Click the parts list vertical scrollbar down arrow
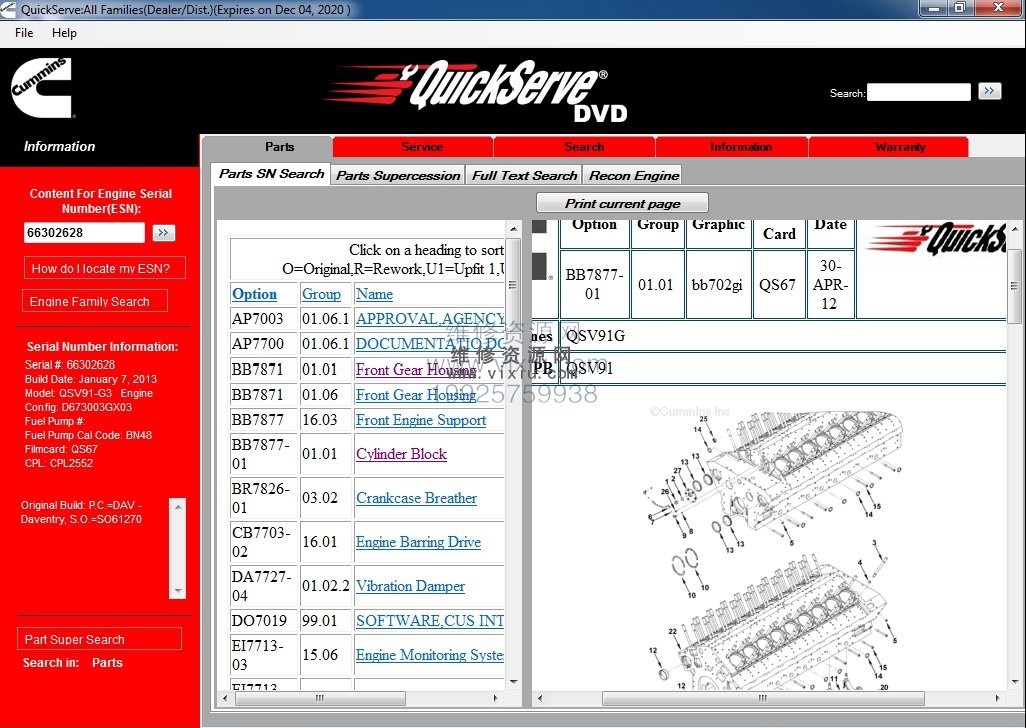 [514, 682]
